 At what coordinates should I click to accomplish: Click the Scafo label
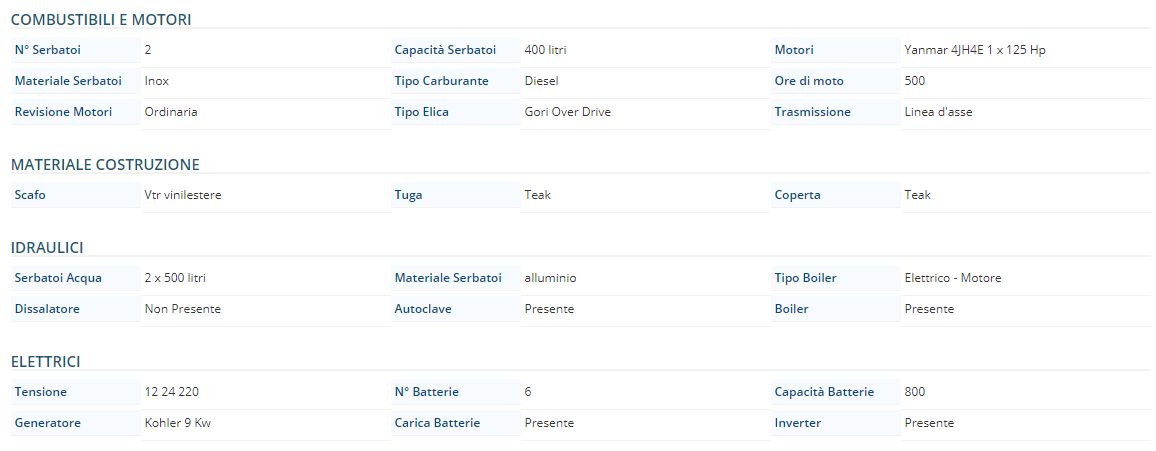tap(30, 195)
